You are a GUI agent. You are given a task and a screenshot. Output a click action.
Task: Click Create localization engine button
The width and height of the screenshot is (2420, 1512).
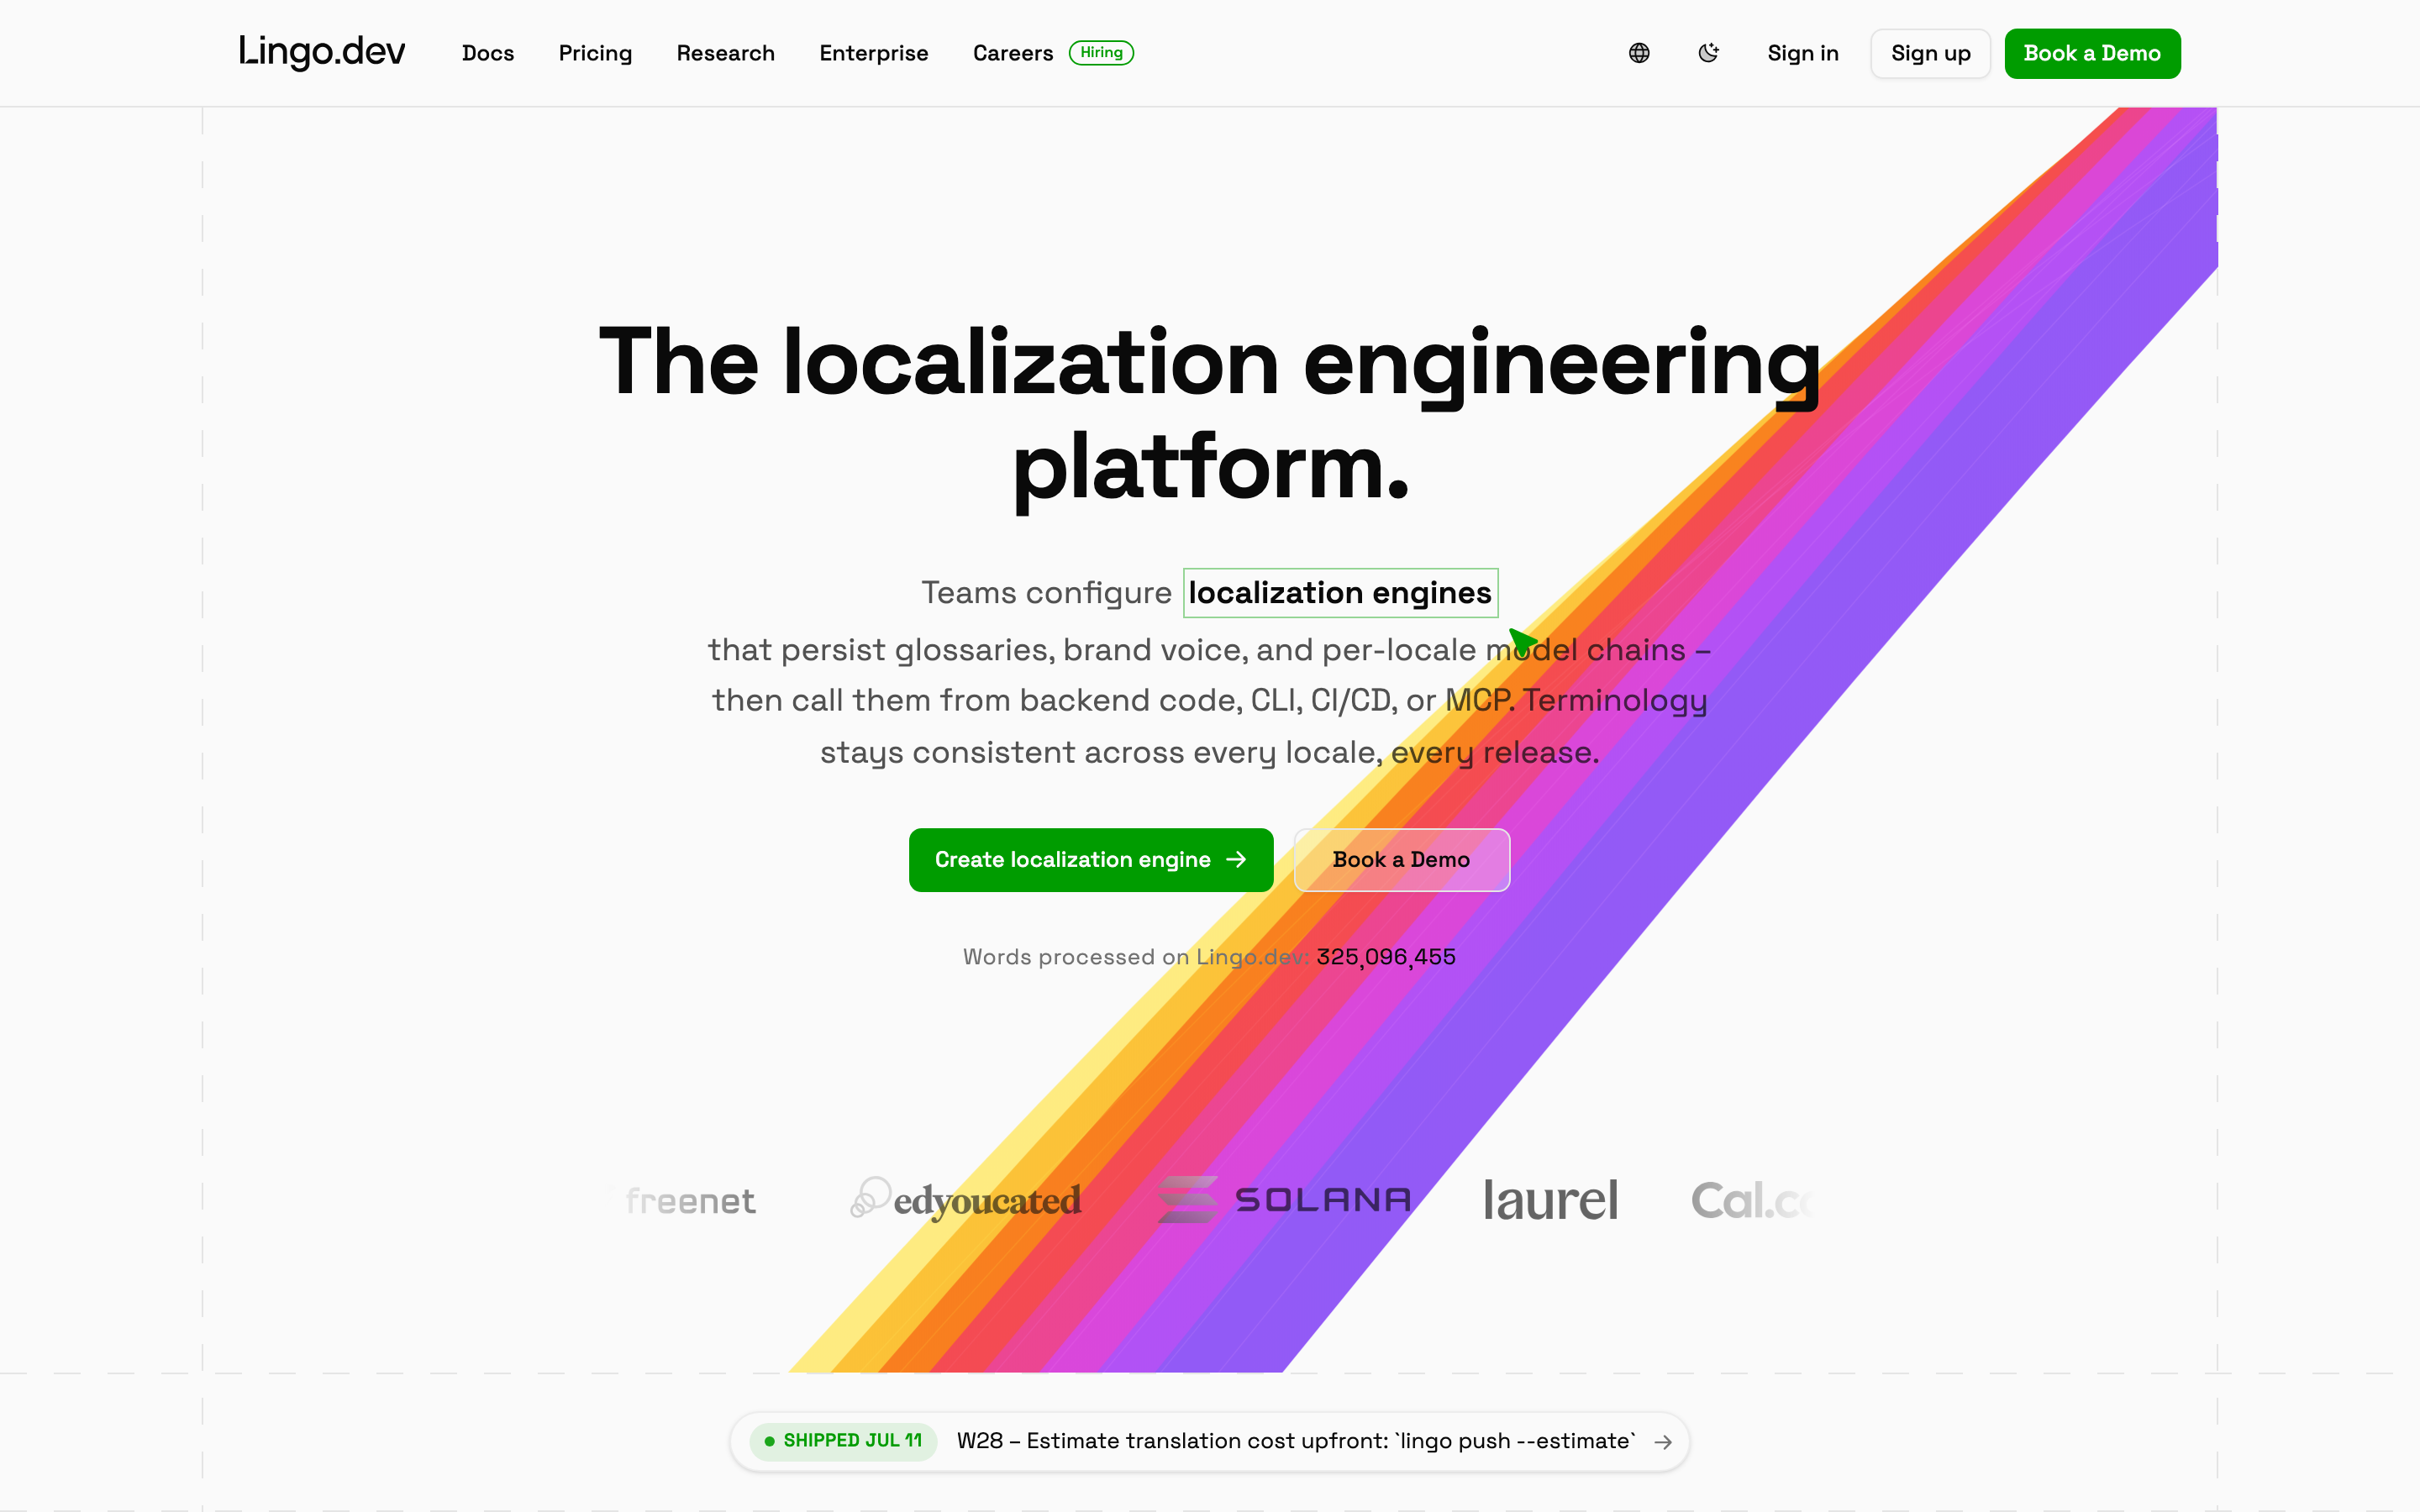1091,860
